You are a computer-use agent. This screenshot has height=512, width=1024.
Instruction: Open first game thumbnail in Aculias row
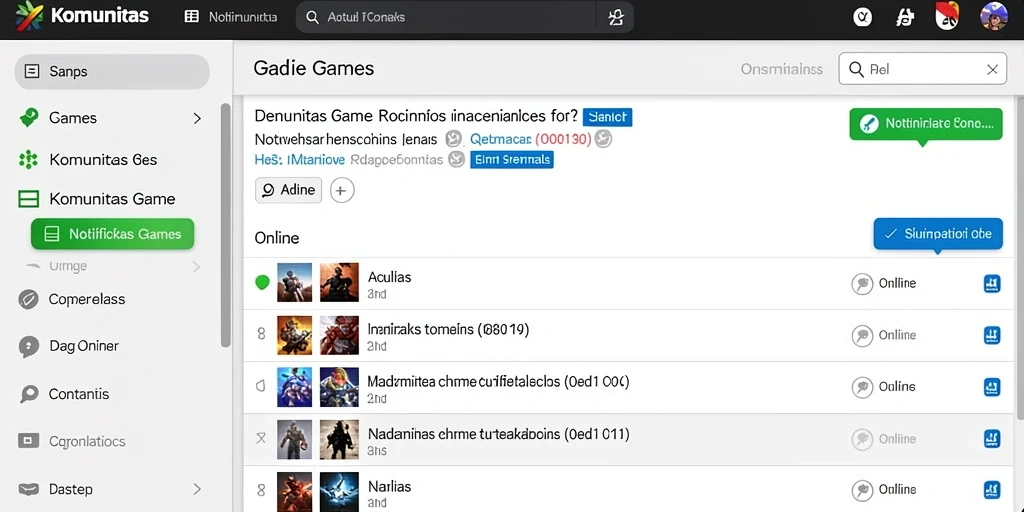(x=295, y=282)
